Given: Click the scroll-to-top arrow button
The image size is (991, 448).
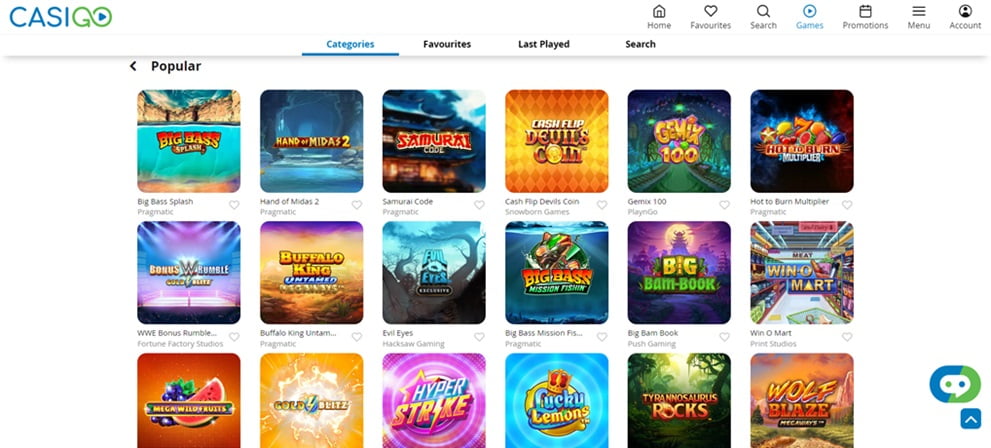Looking at the screenshot, I should click(970, 418).
